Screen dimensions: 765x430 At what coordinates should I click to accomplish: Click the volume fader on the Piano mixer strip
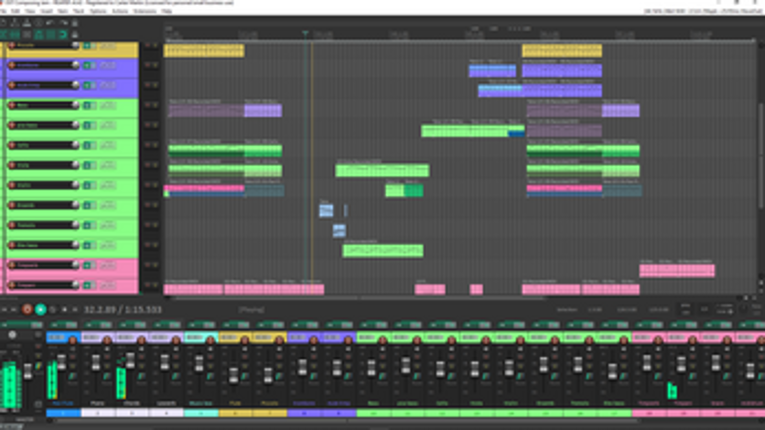[x=96, y=363]
